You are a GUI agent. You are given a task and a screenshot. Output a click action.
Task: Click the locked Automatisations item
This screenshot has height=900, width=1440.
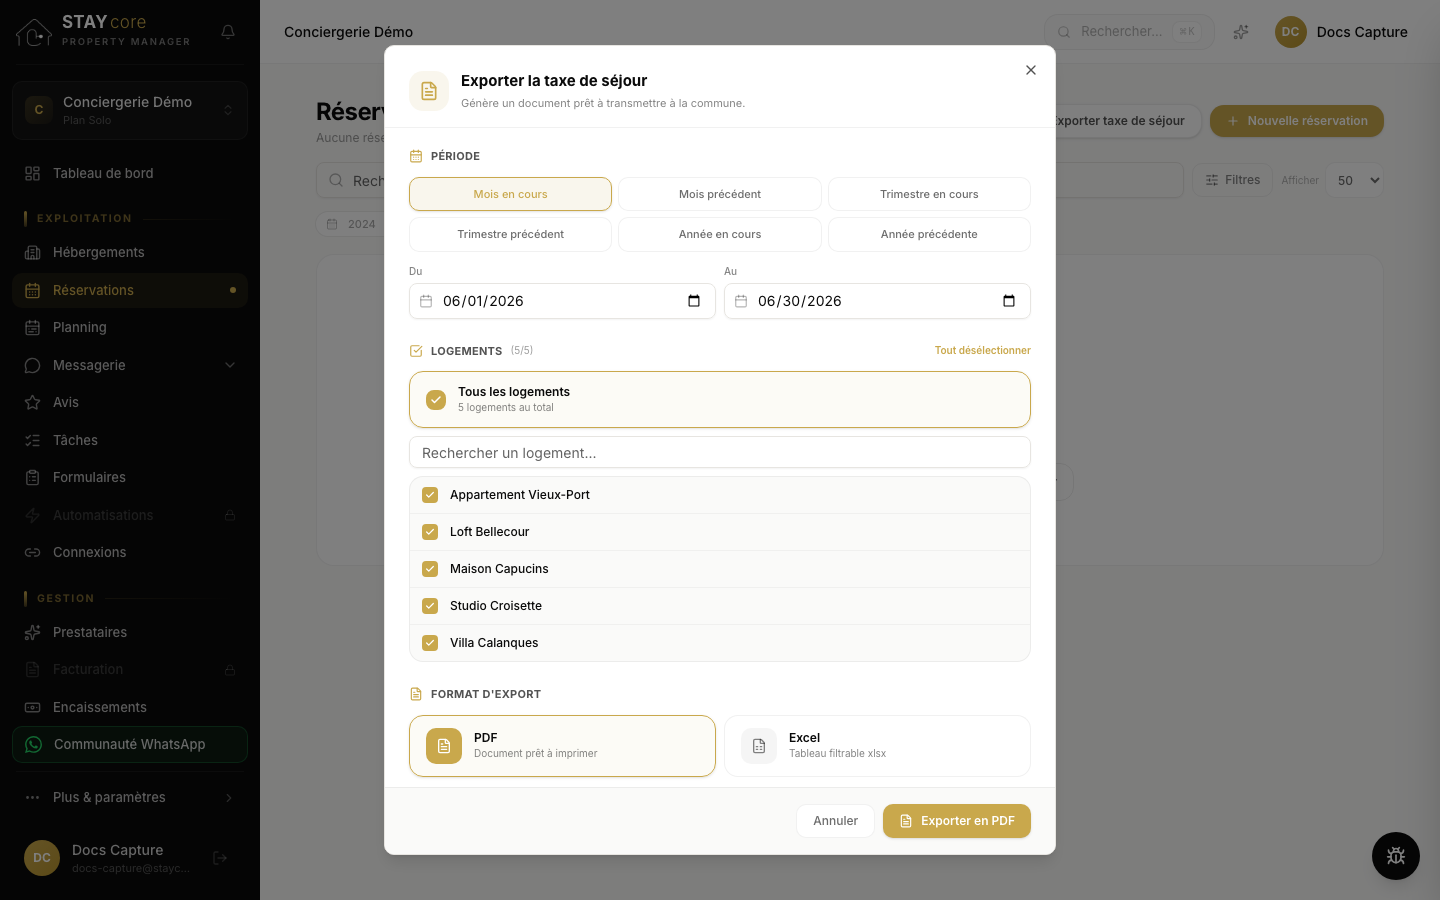point(130,515)
